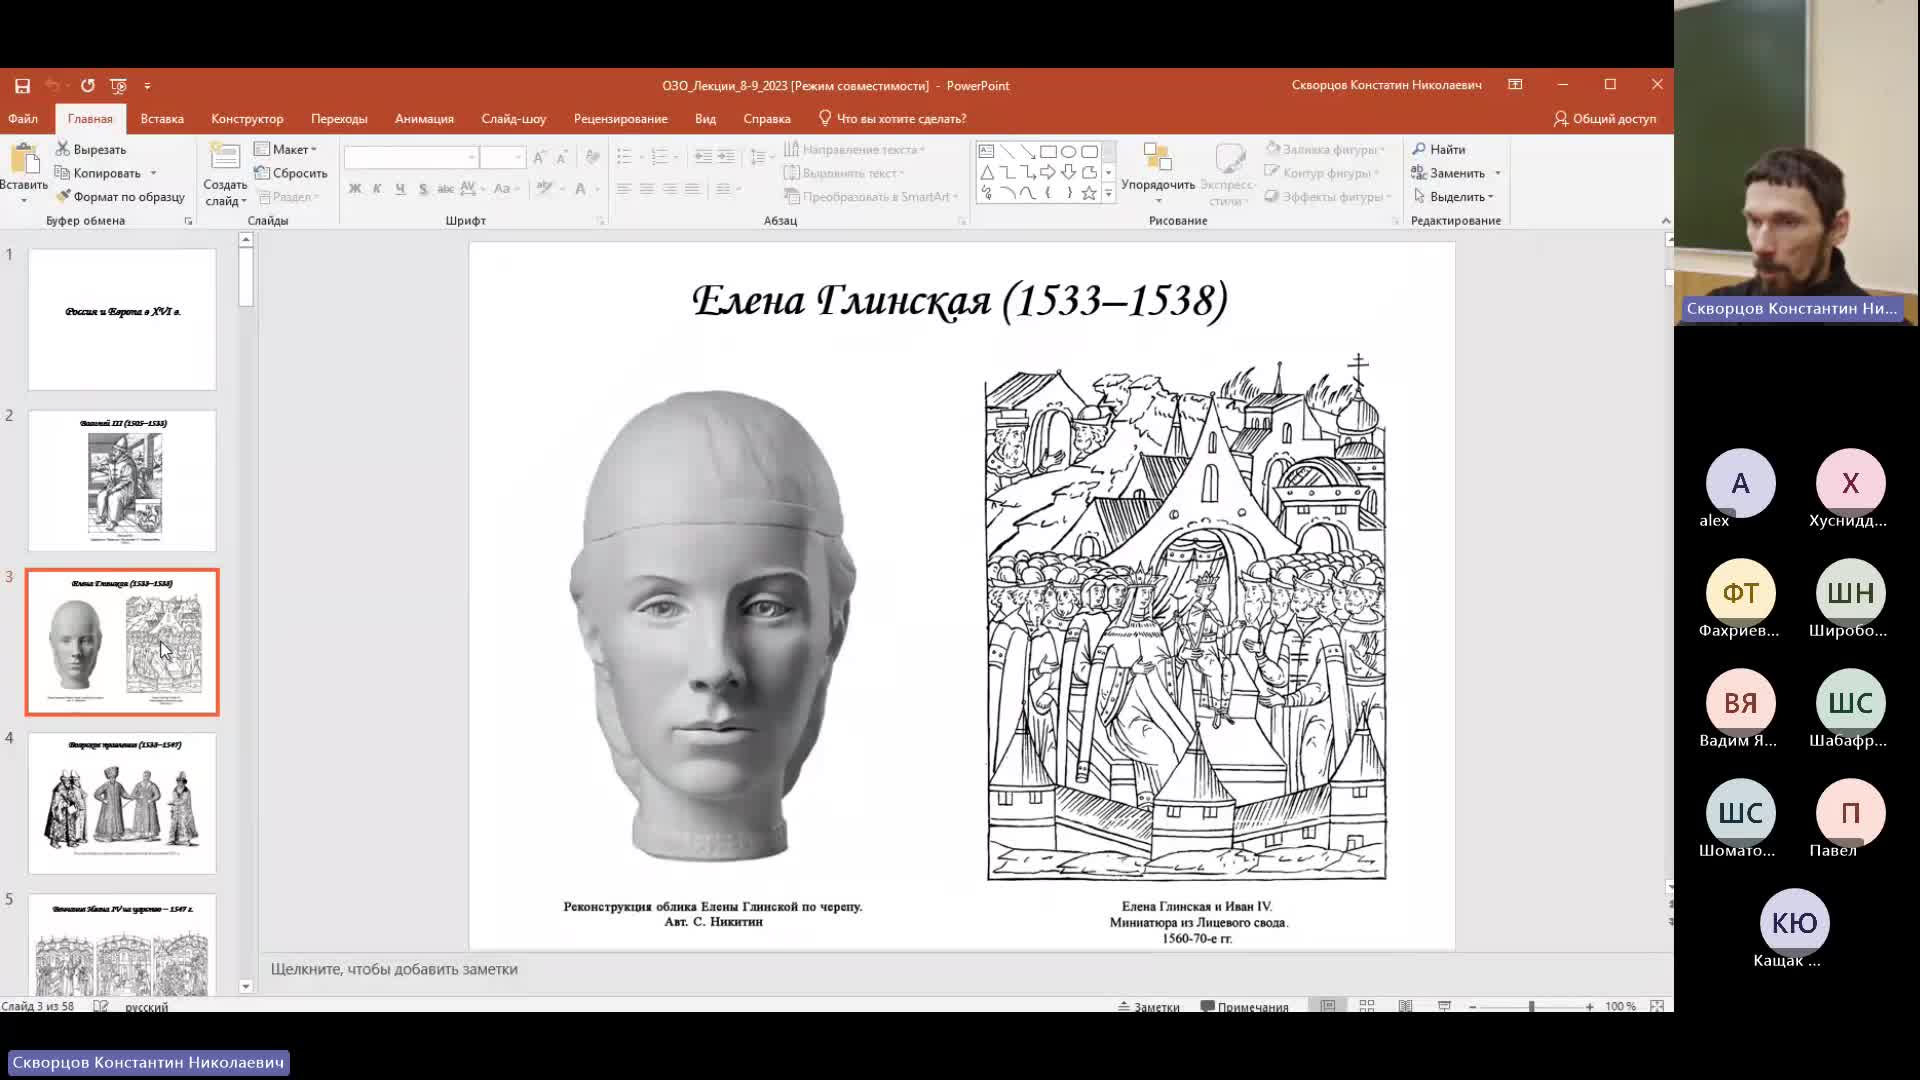The height and width of the screenshot is (1080, 1920).
Task: Select the freeform scribble shape
Action: [x=986, y=193]
